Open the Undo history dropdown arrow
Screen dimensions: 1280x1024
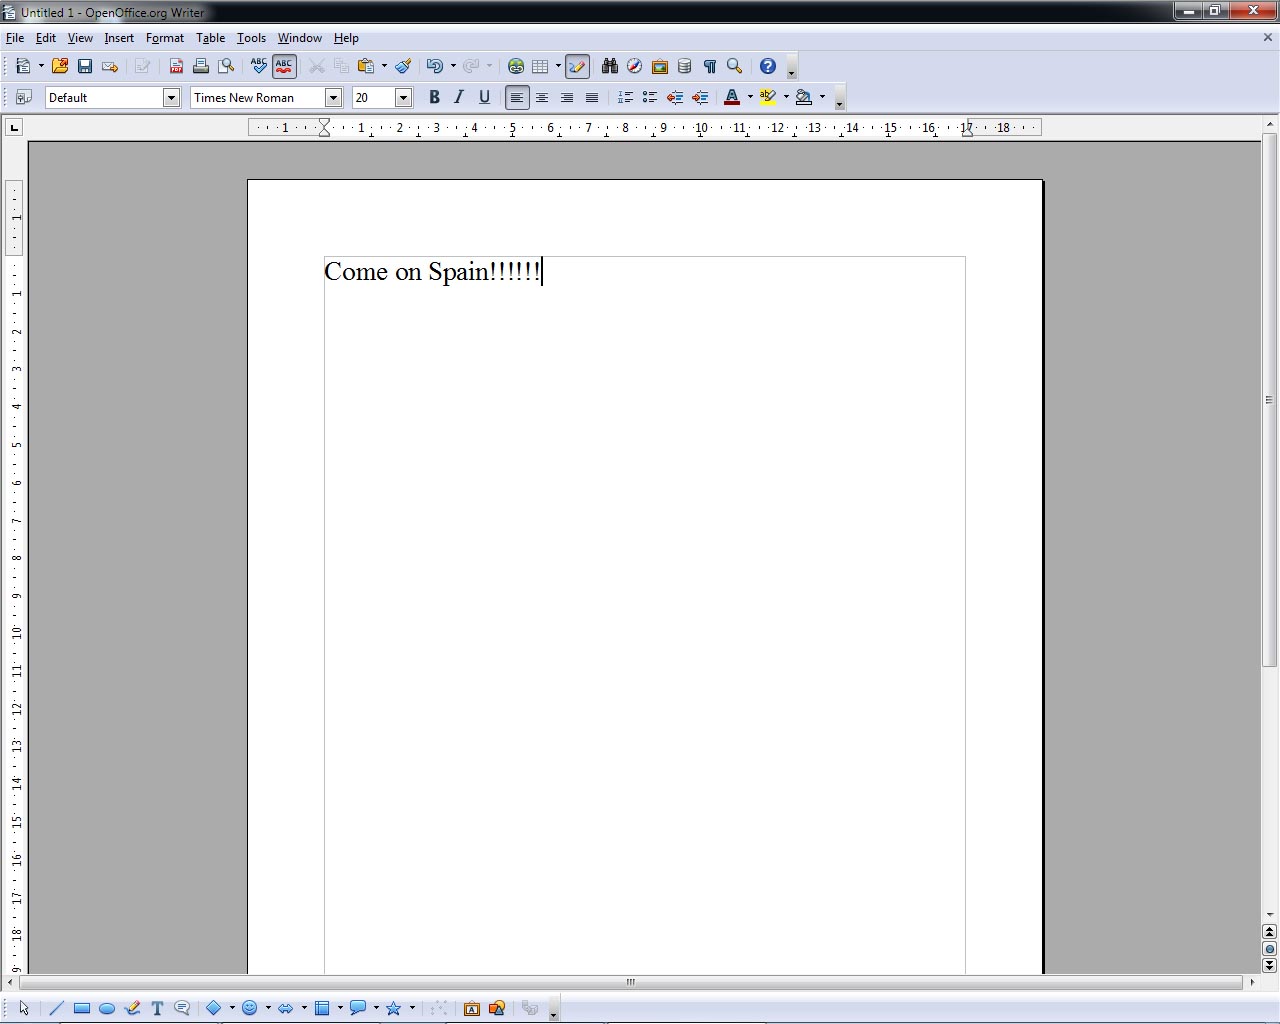453,66
